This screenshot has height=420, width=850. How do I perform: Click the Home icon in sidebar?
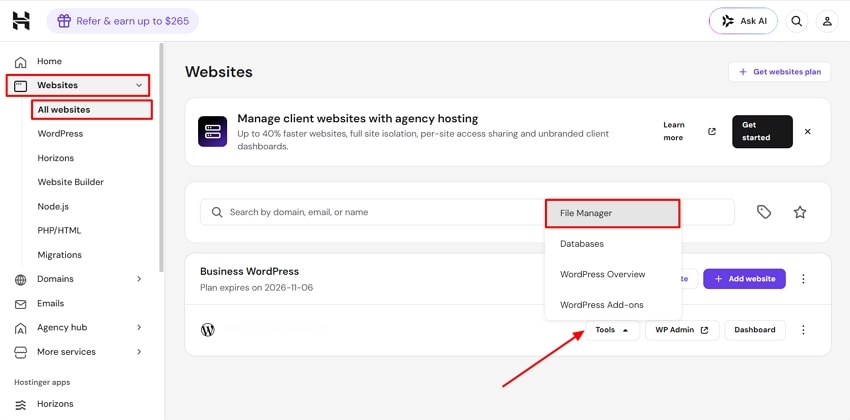pyautogui.click(x=21, y=61)
